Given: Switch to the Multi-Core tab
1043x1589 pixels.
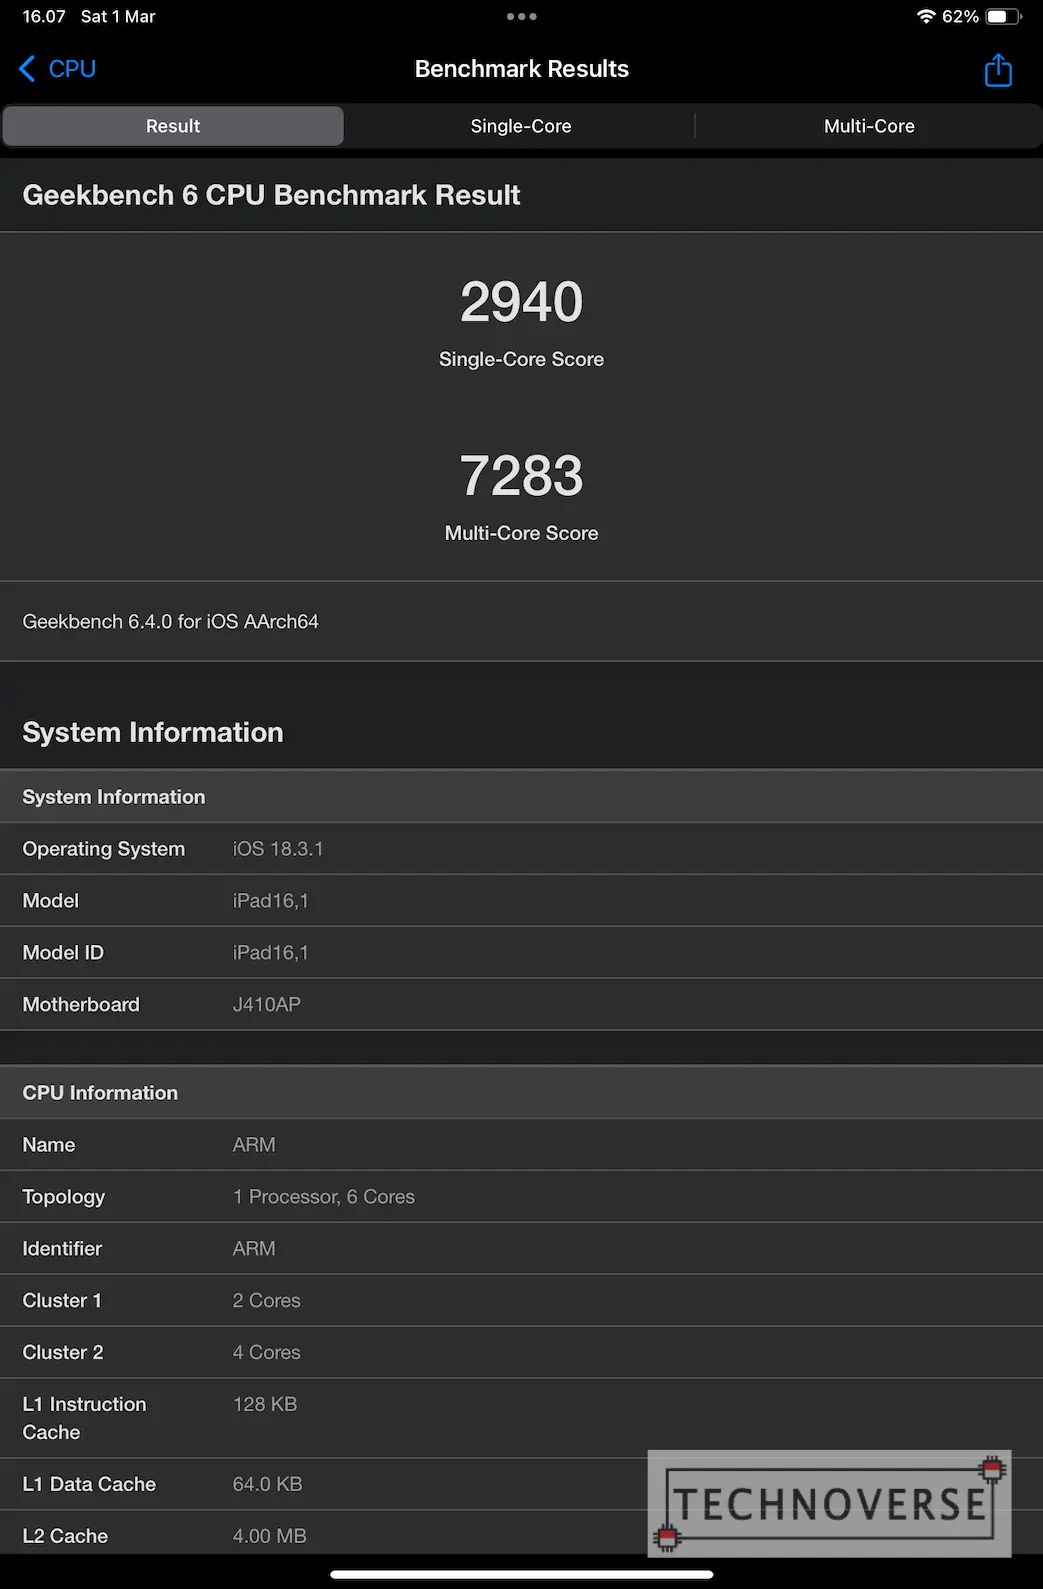Looking at the screenshot, I should point(869,126).
